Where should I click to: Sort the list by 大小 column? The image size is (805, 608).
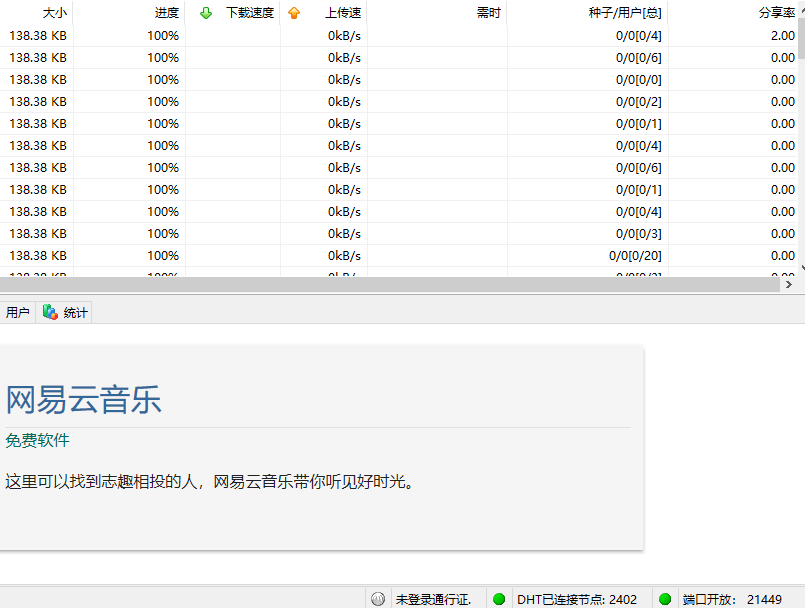(x=36, y=12)
